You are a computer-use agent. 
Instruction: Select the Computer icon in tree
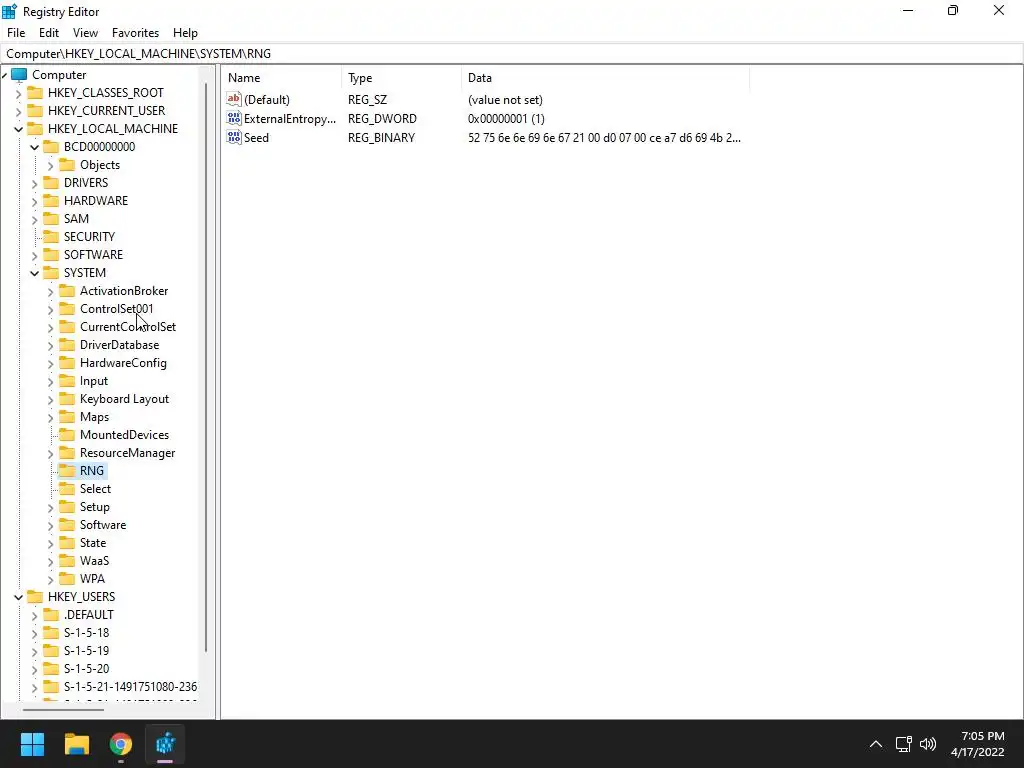tap(20, 74)
